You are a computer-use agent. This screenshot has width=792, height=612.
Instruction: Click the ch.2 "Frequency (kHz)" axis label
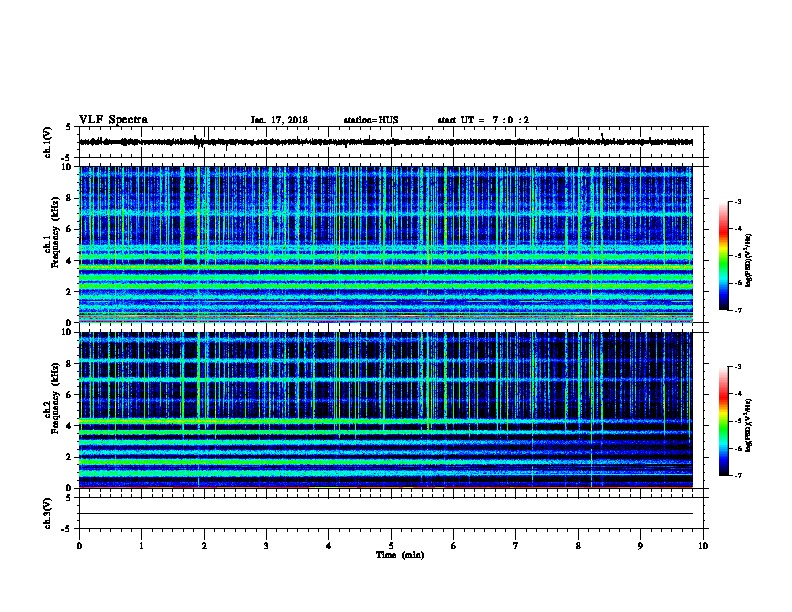pos(55,398)
